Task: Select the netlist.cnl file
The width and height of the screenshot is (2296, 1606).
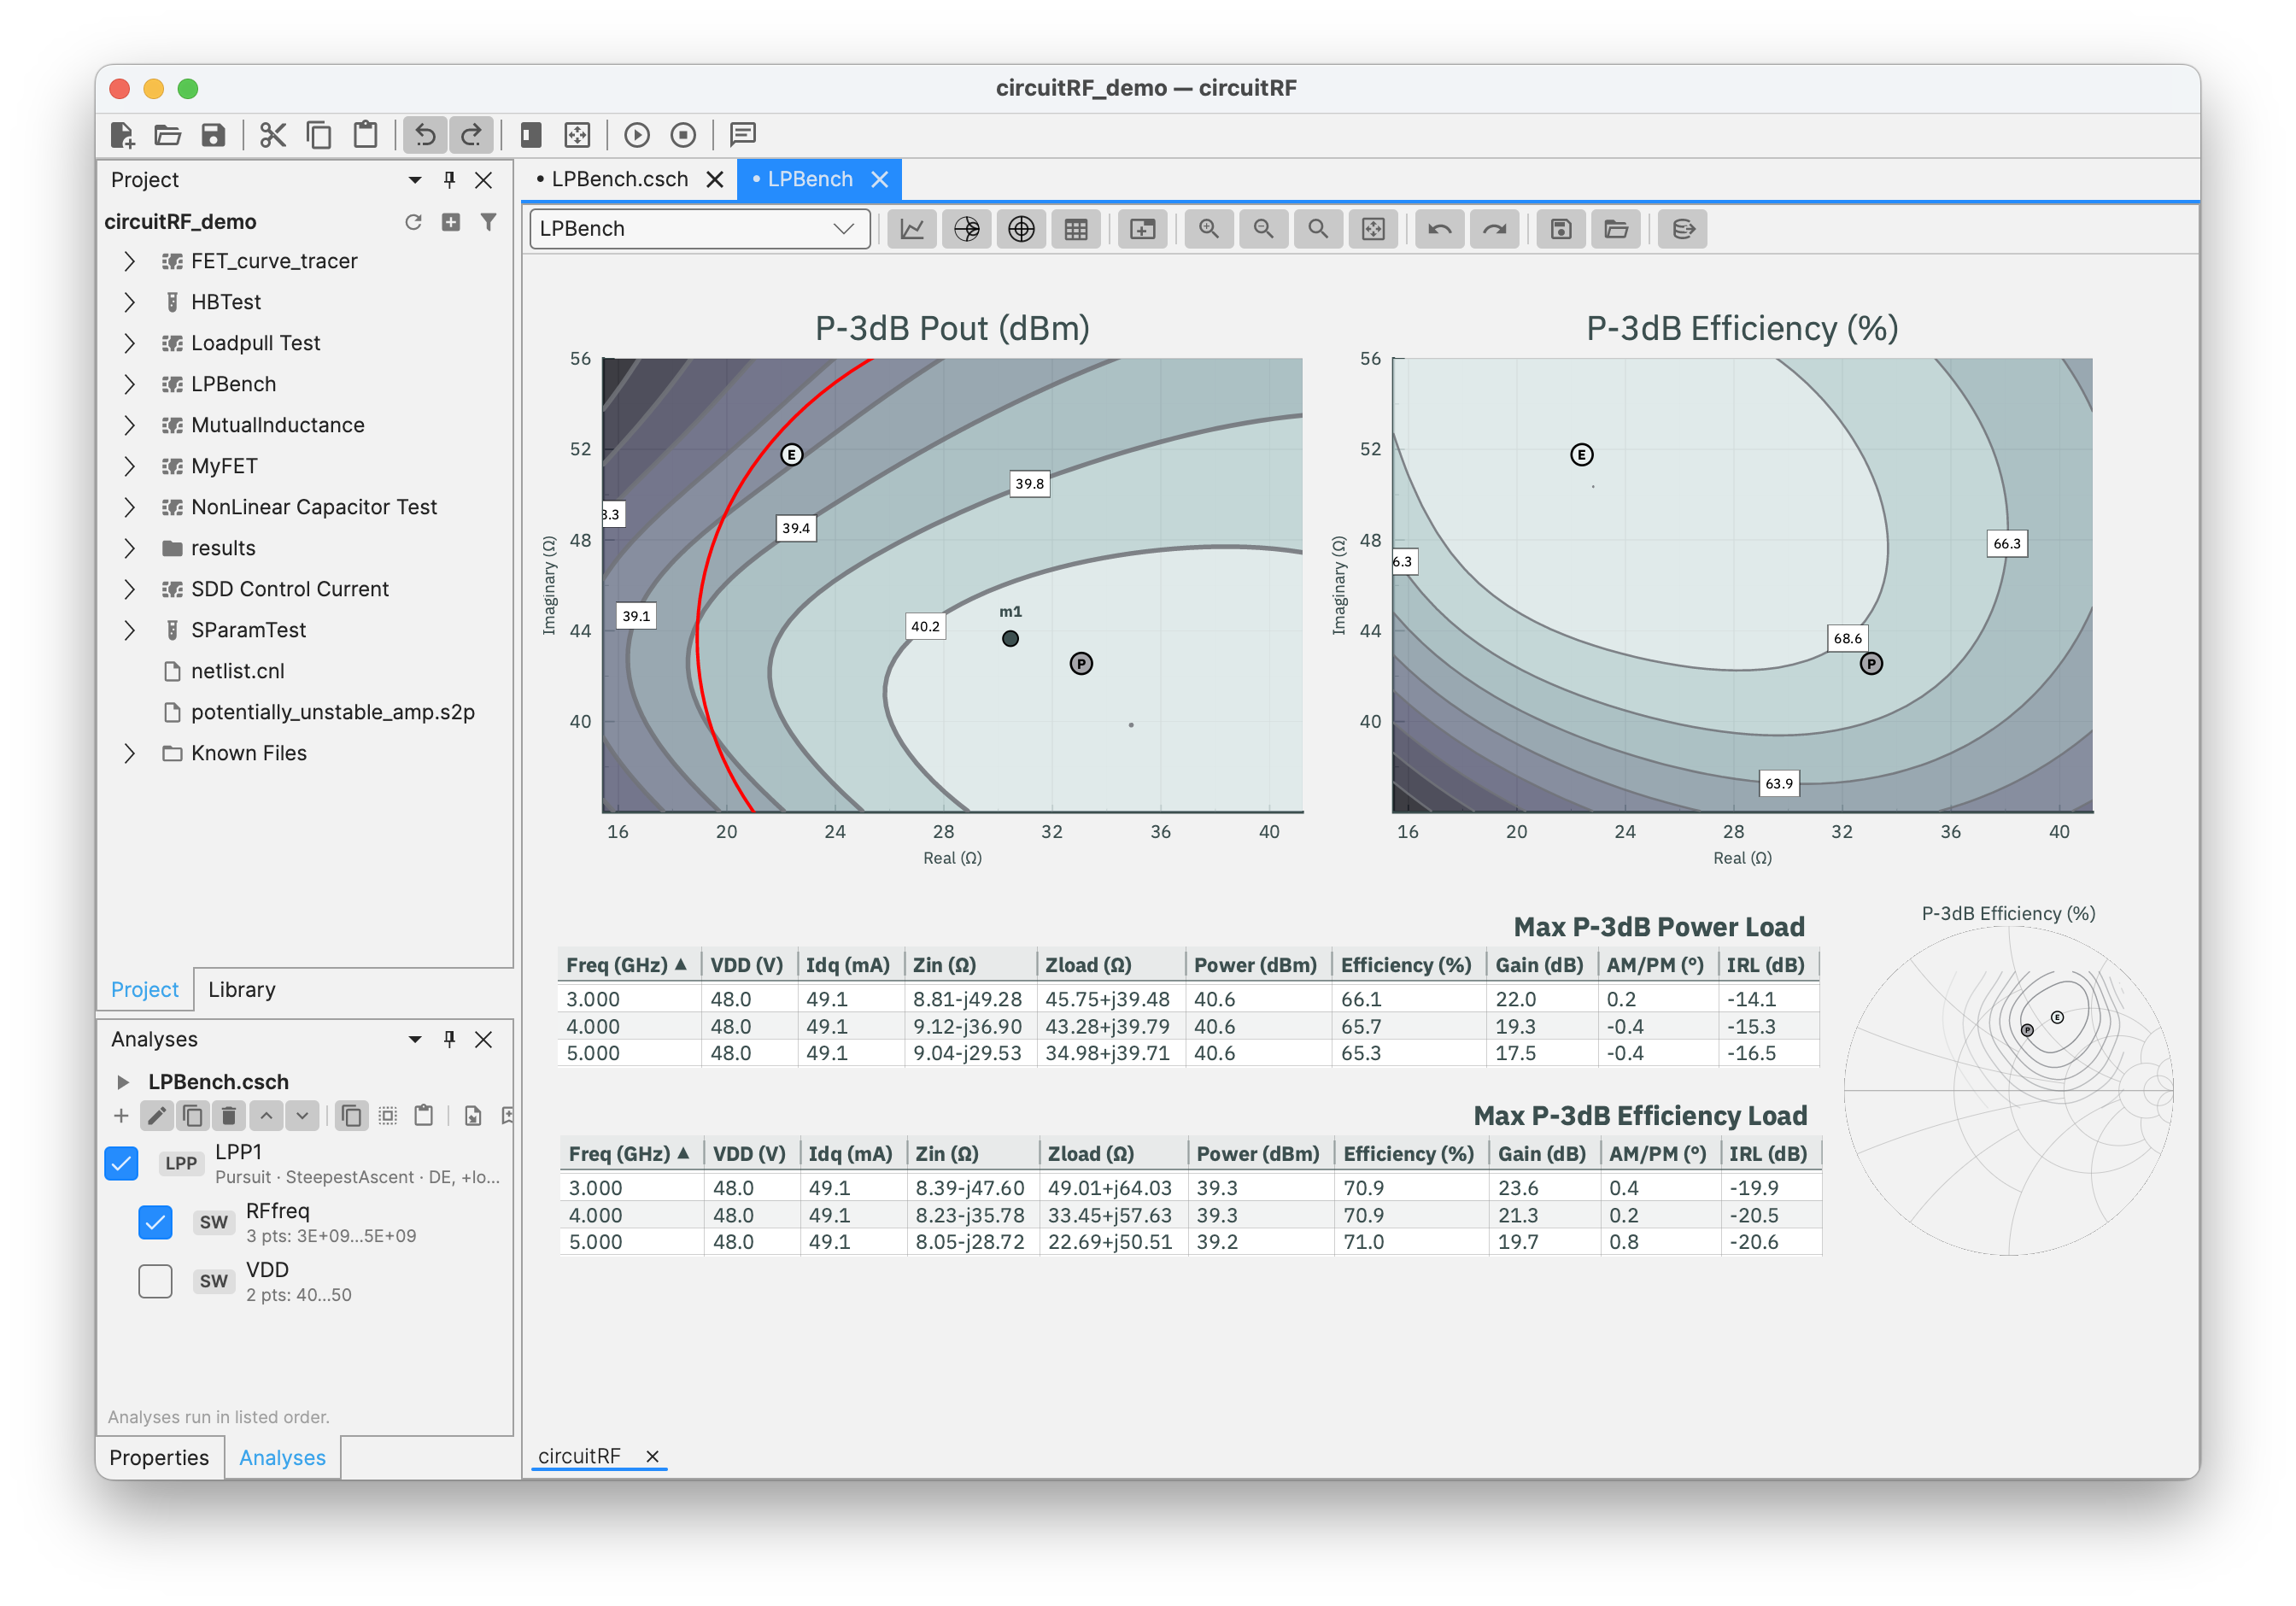Action: pos(238,671)
